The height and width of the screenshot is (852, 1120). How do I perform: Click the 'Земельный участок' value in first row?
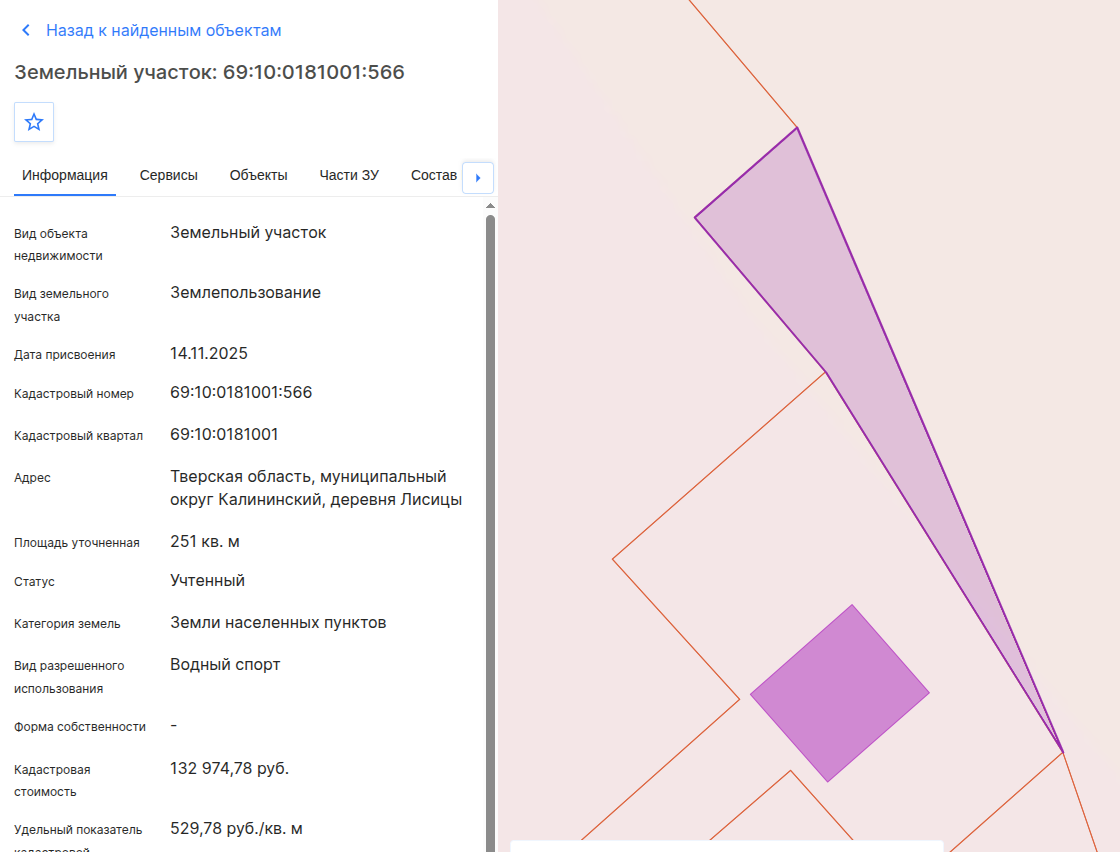point(248,233)
